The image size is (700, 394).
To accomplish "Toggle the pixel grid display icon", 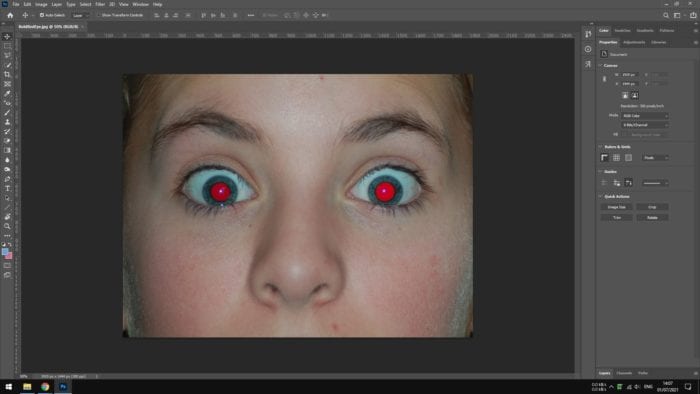I will (628, 158).
